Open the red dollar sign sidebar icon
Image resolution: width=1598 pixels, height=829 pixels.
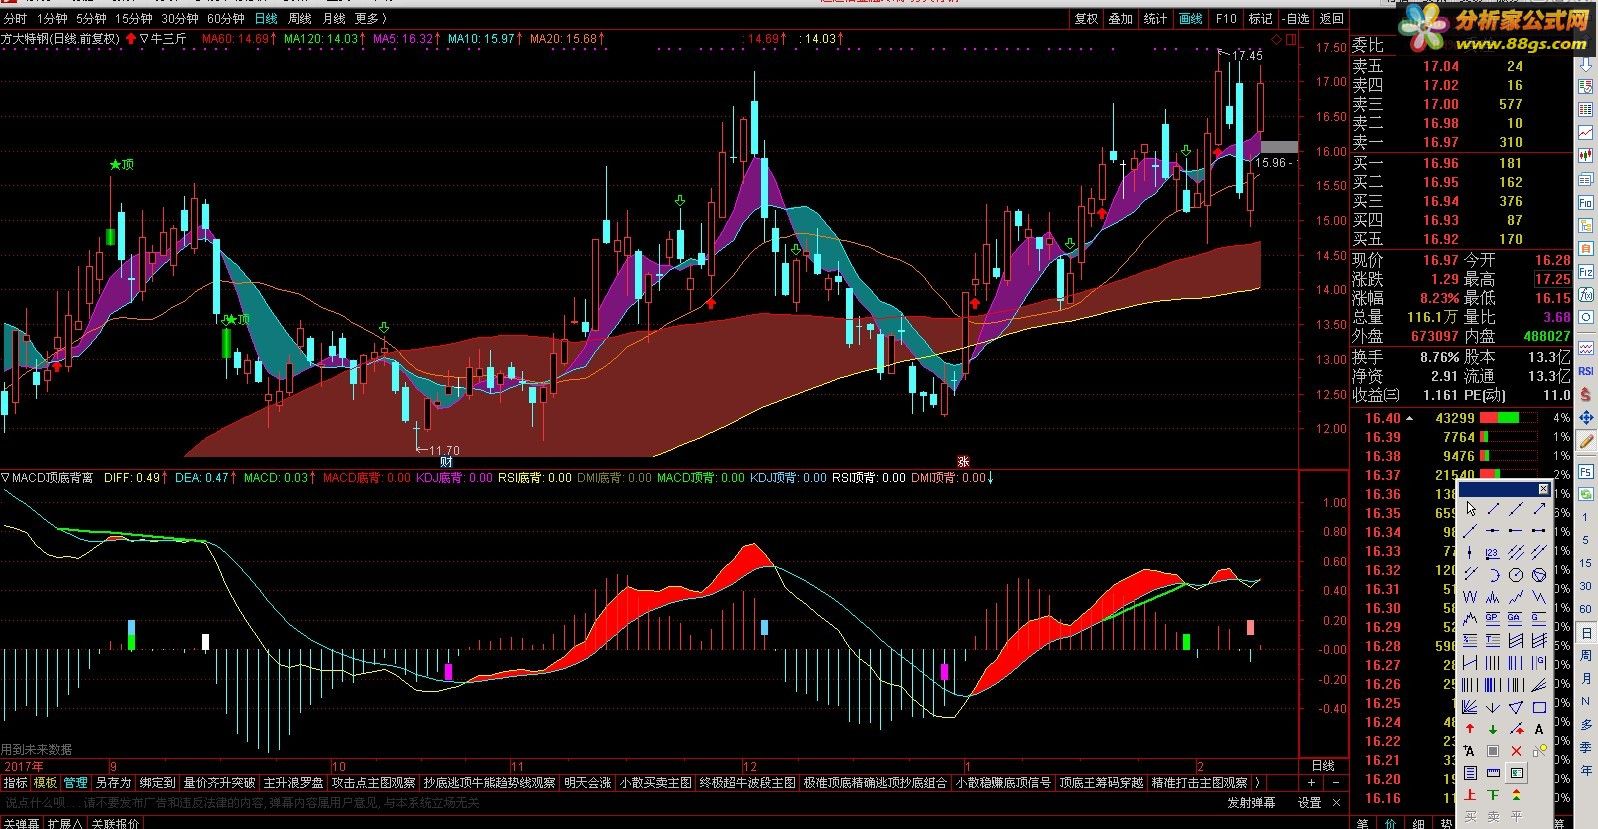point(1586,395)
